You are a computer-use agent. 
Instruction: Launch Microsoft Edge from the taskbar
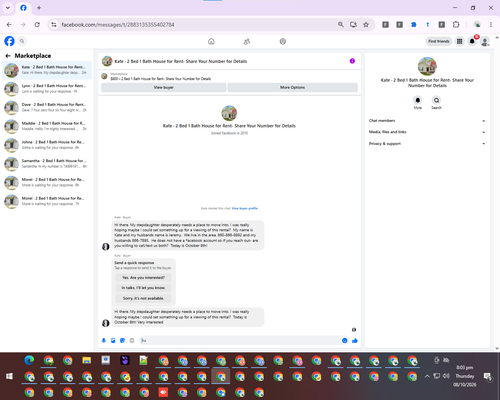[29, 360]
